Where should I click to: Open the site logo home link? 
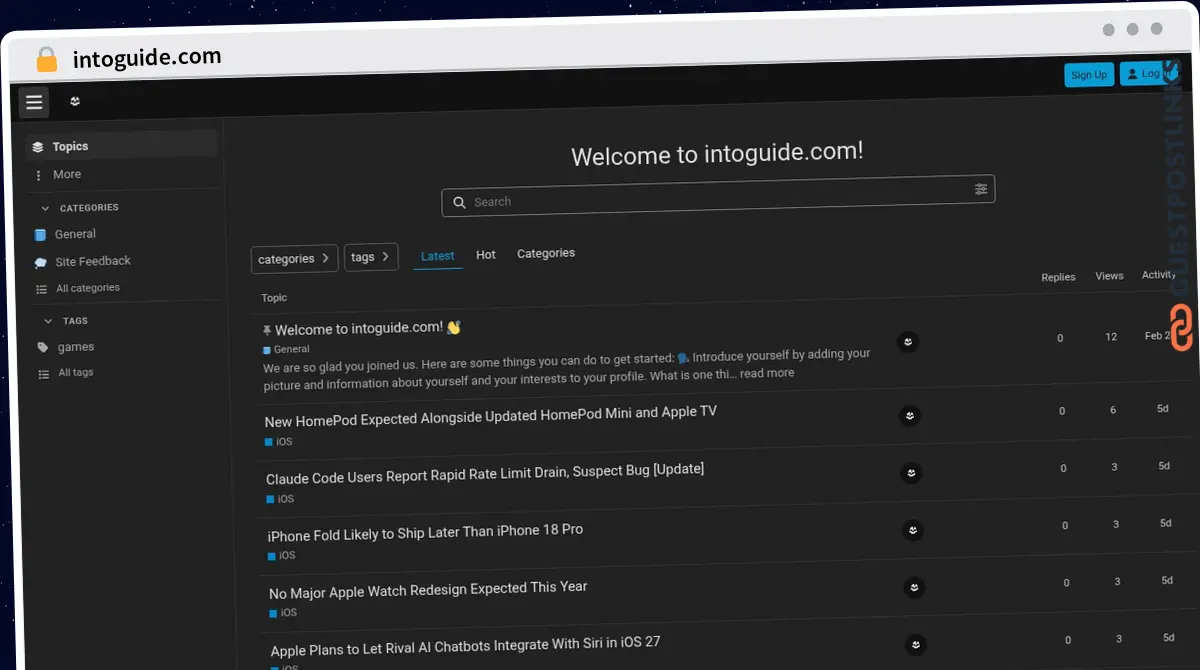tap(75, 101)
